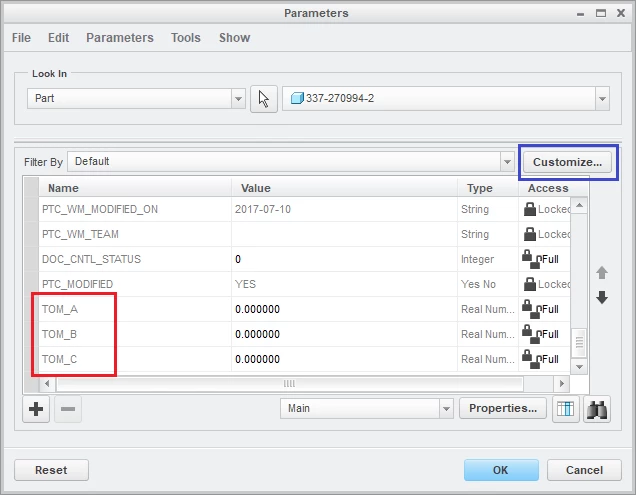Open the Filter By Default dropdown

click(507, 161)
